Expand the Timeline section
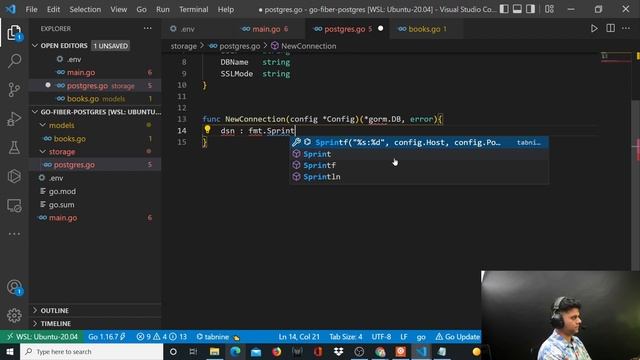Image resolution: width=640 pixels, height=360 pixels. pos(95,324)
